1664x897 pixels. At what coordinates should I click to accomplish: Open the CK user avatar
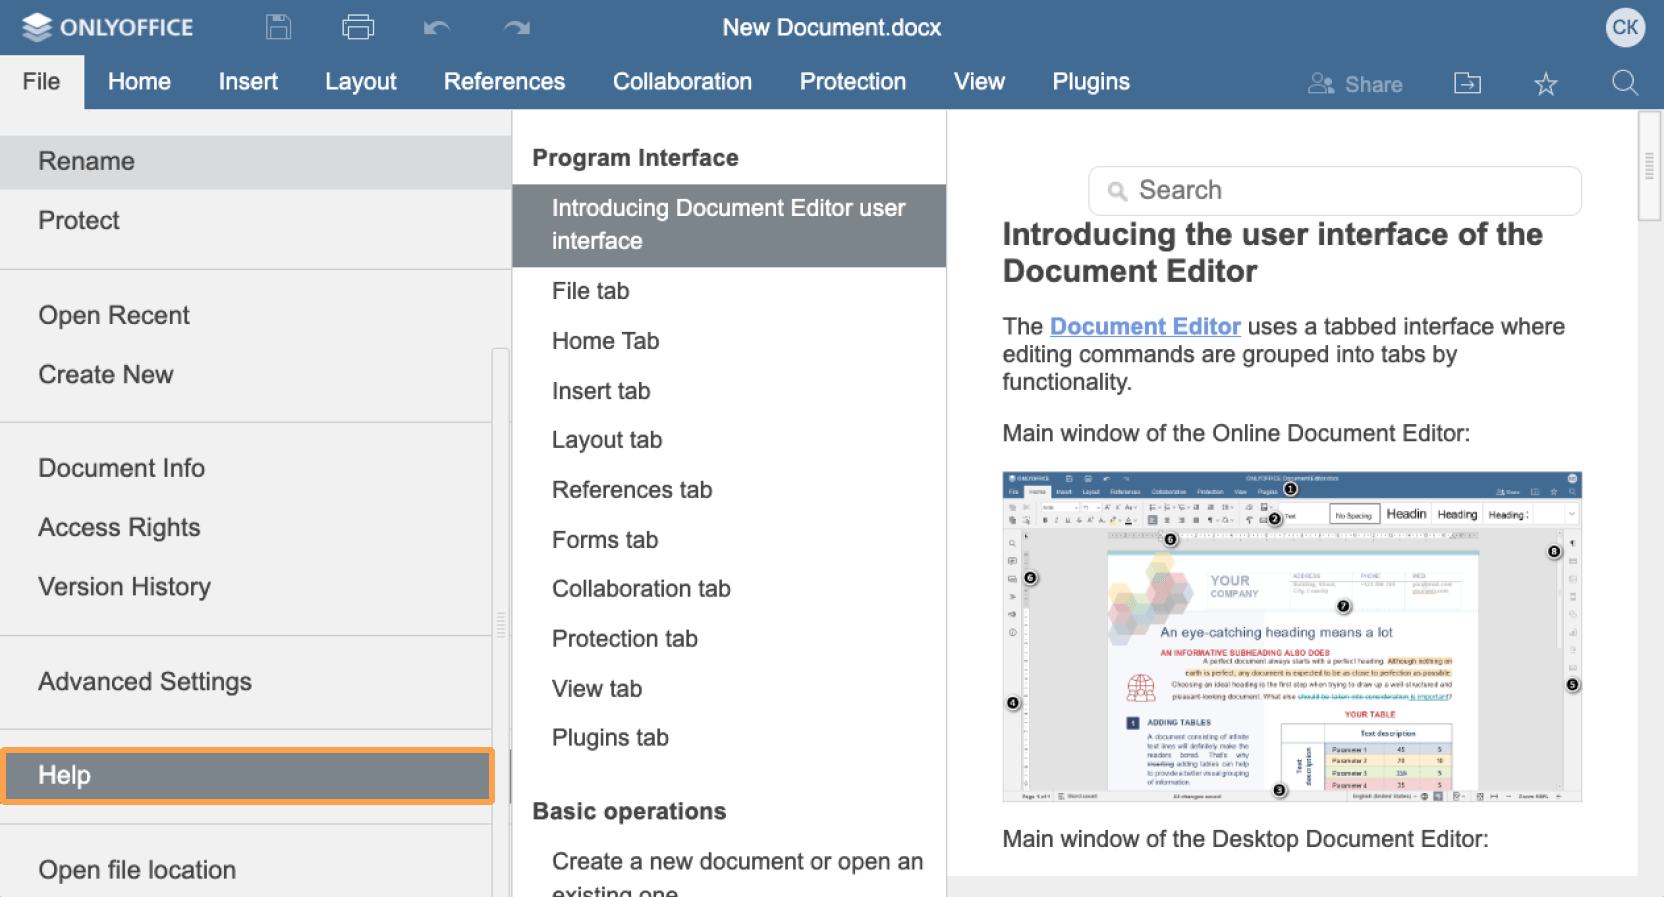click(1625, 27)
